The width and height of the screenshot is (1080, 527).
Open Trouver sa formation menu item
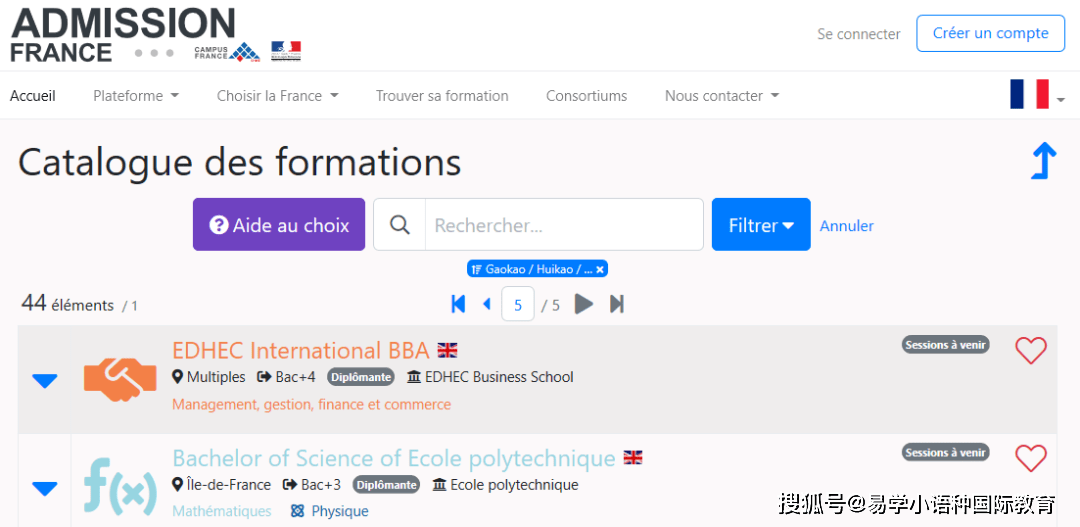442,96
